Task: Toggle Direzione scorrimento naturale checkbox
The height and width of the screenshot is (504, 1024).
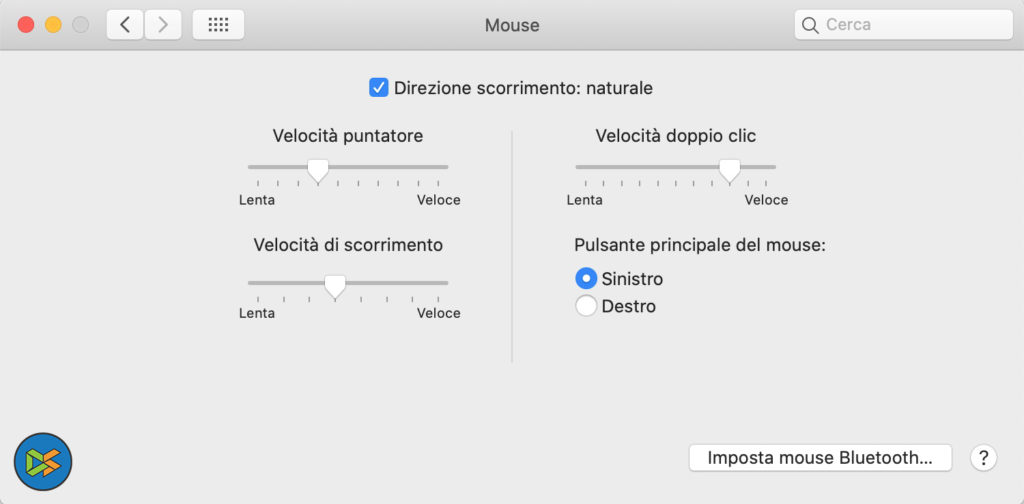Action: 379,88
